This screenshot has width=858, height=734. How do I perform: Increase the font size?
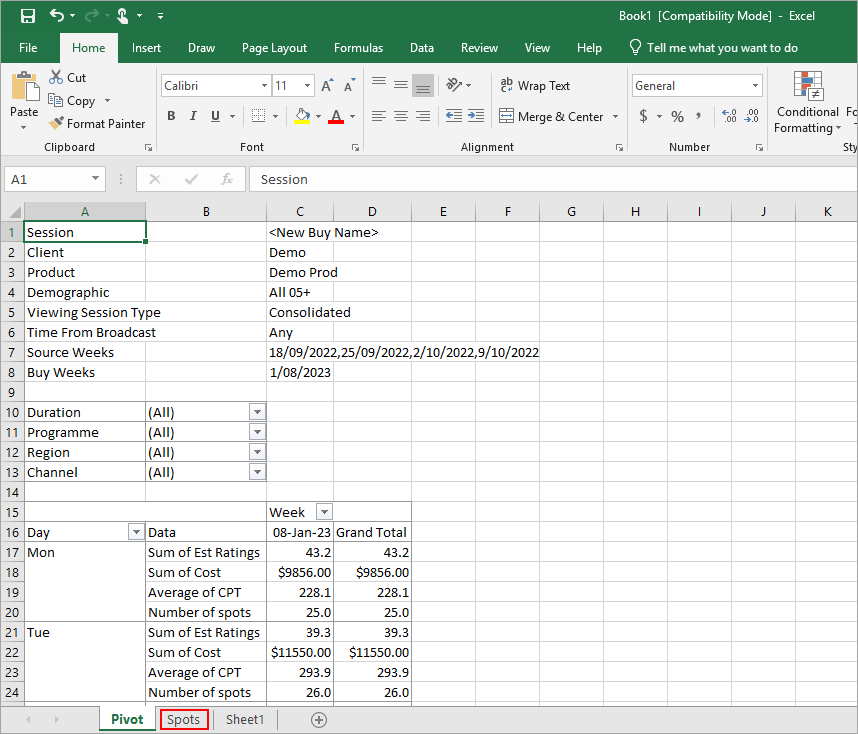[x=327, y=86]
